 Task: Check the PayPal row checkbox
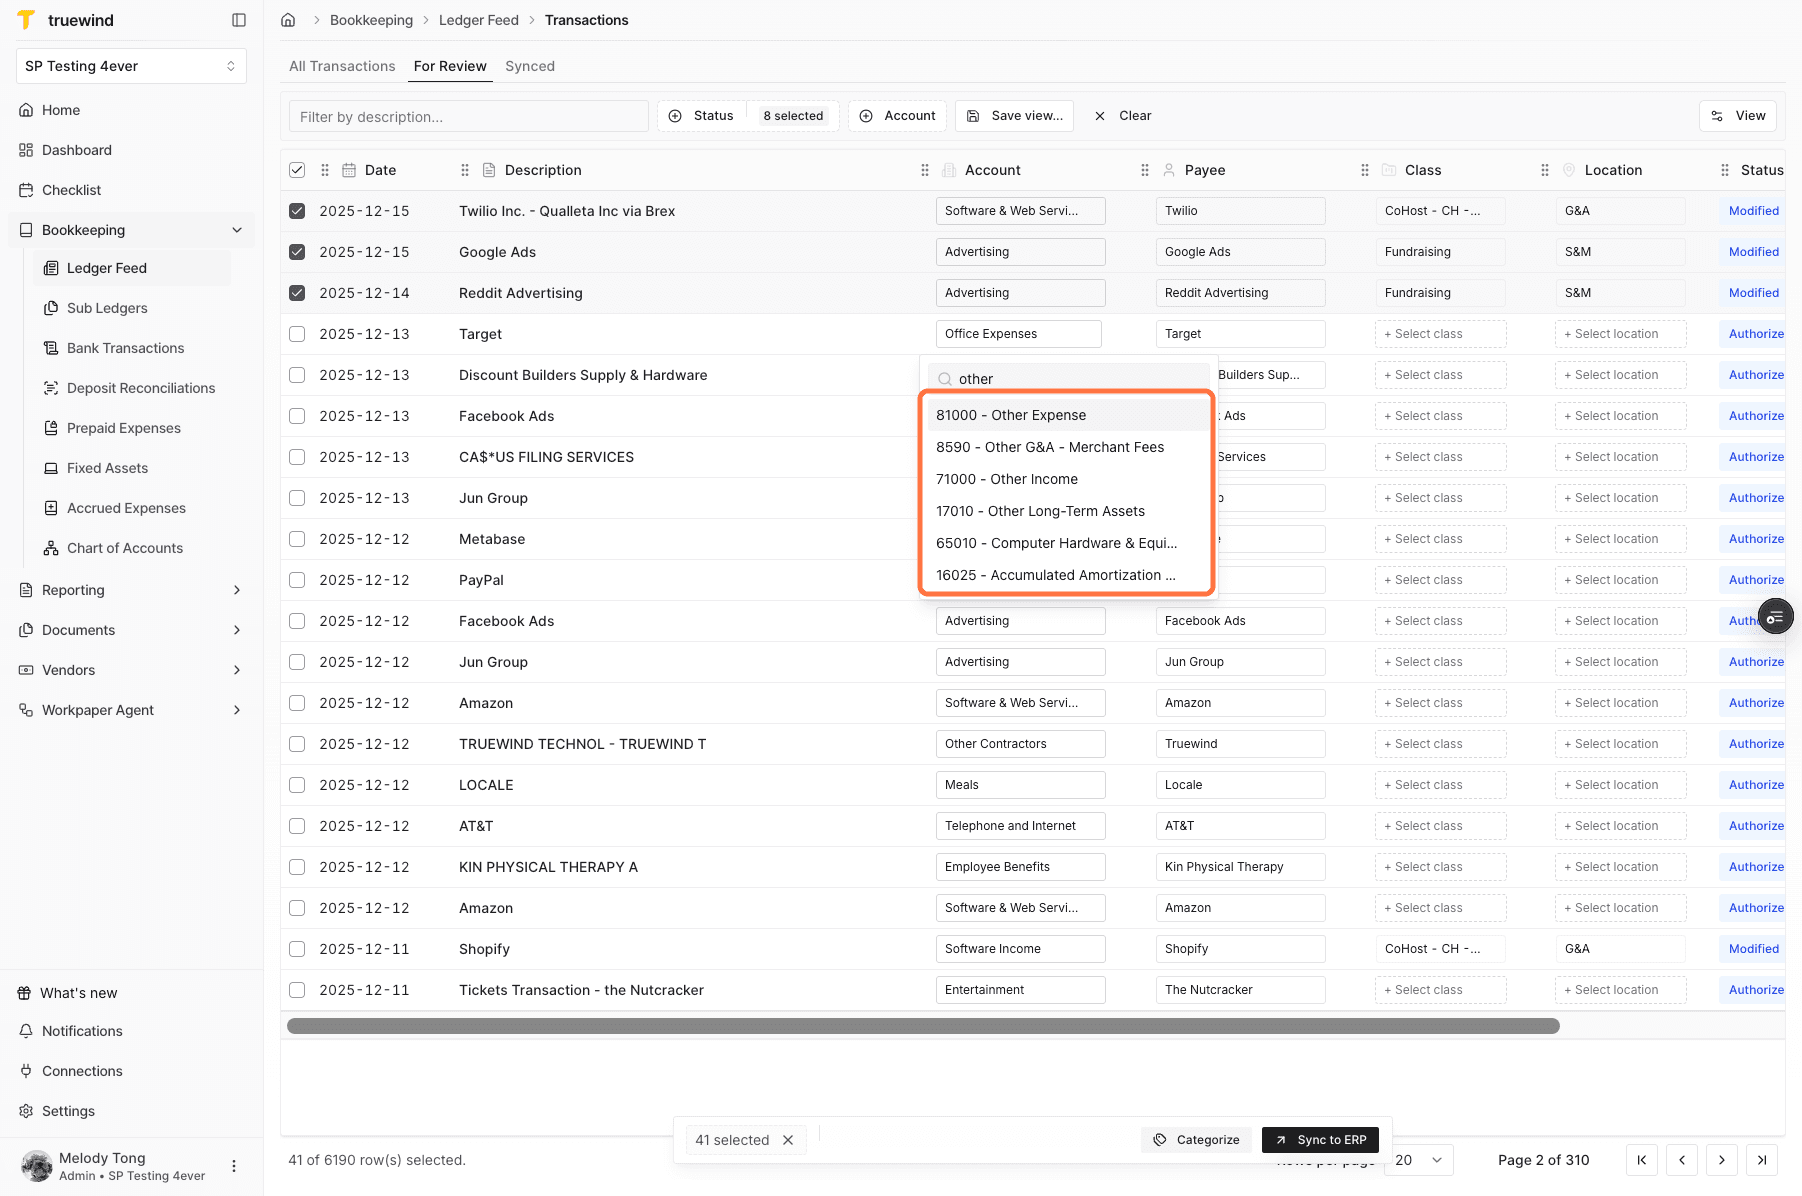[x=297, y=580]
